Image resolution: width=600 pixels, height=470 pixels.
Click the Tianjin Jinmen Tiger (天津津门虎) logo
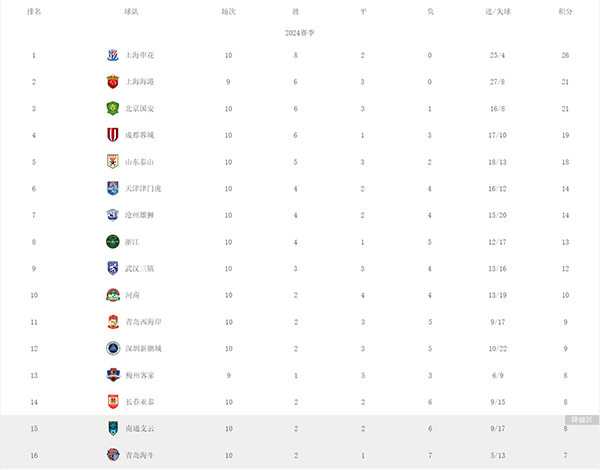coord(113,188)
